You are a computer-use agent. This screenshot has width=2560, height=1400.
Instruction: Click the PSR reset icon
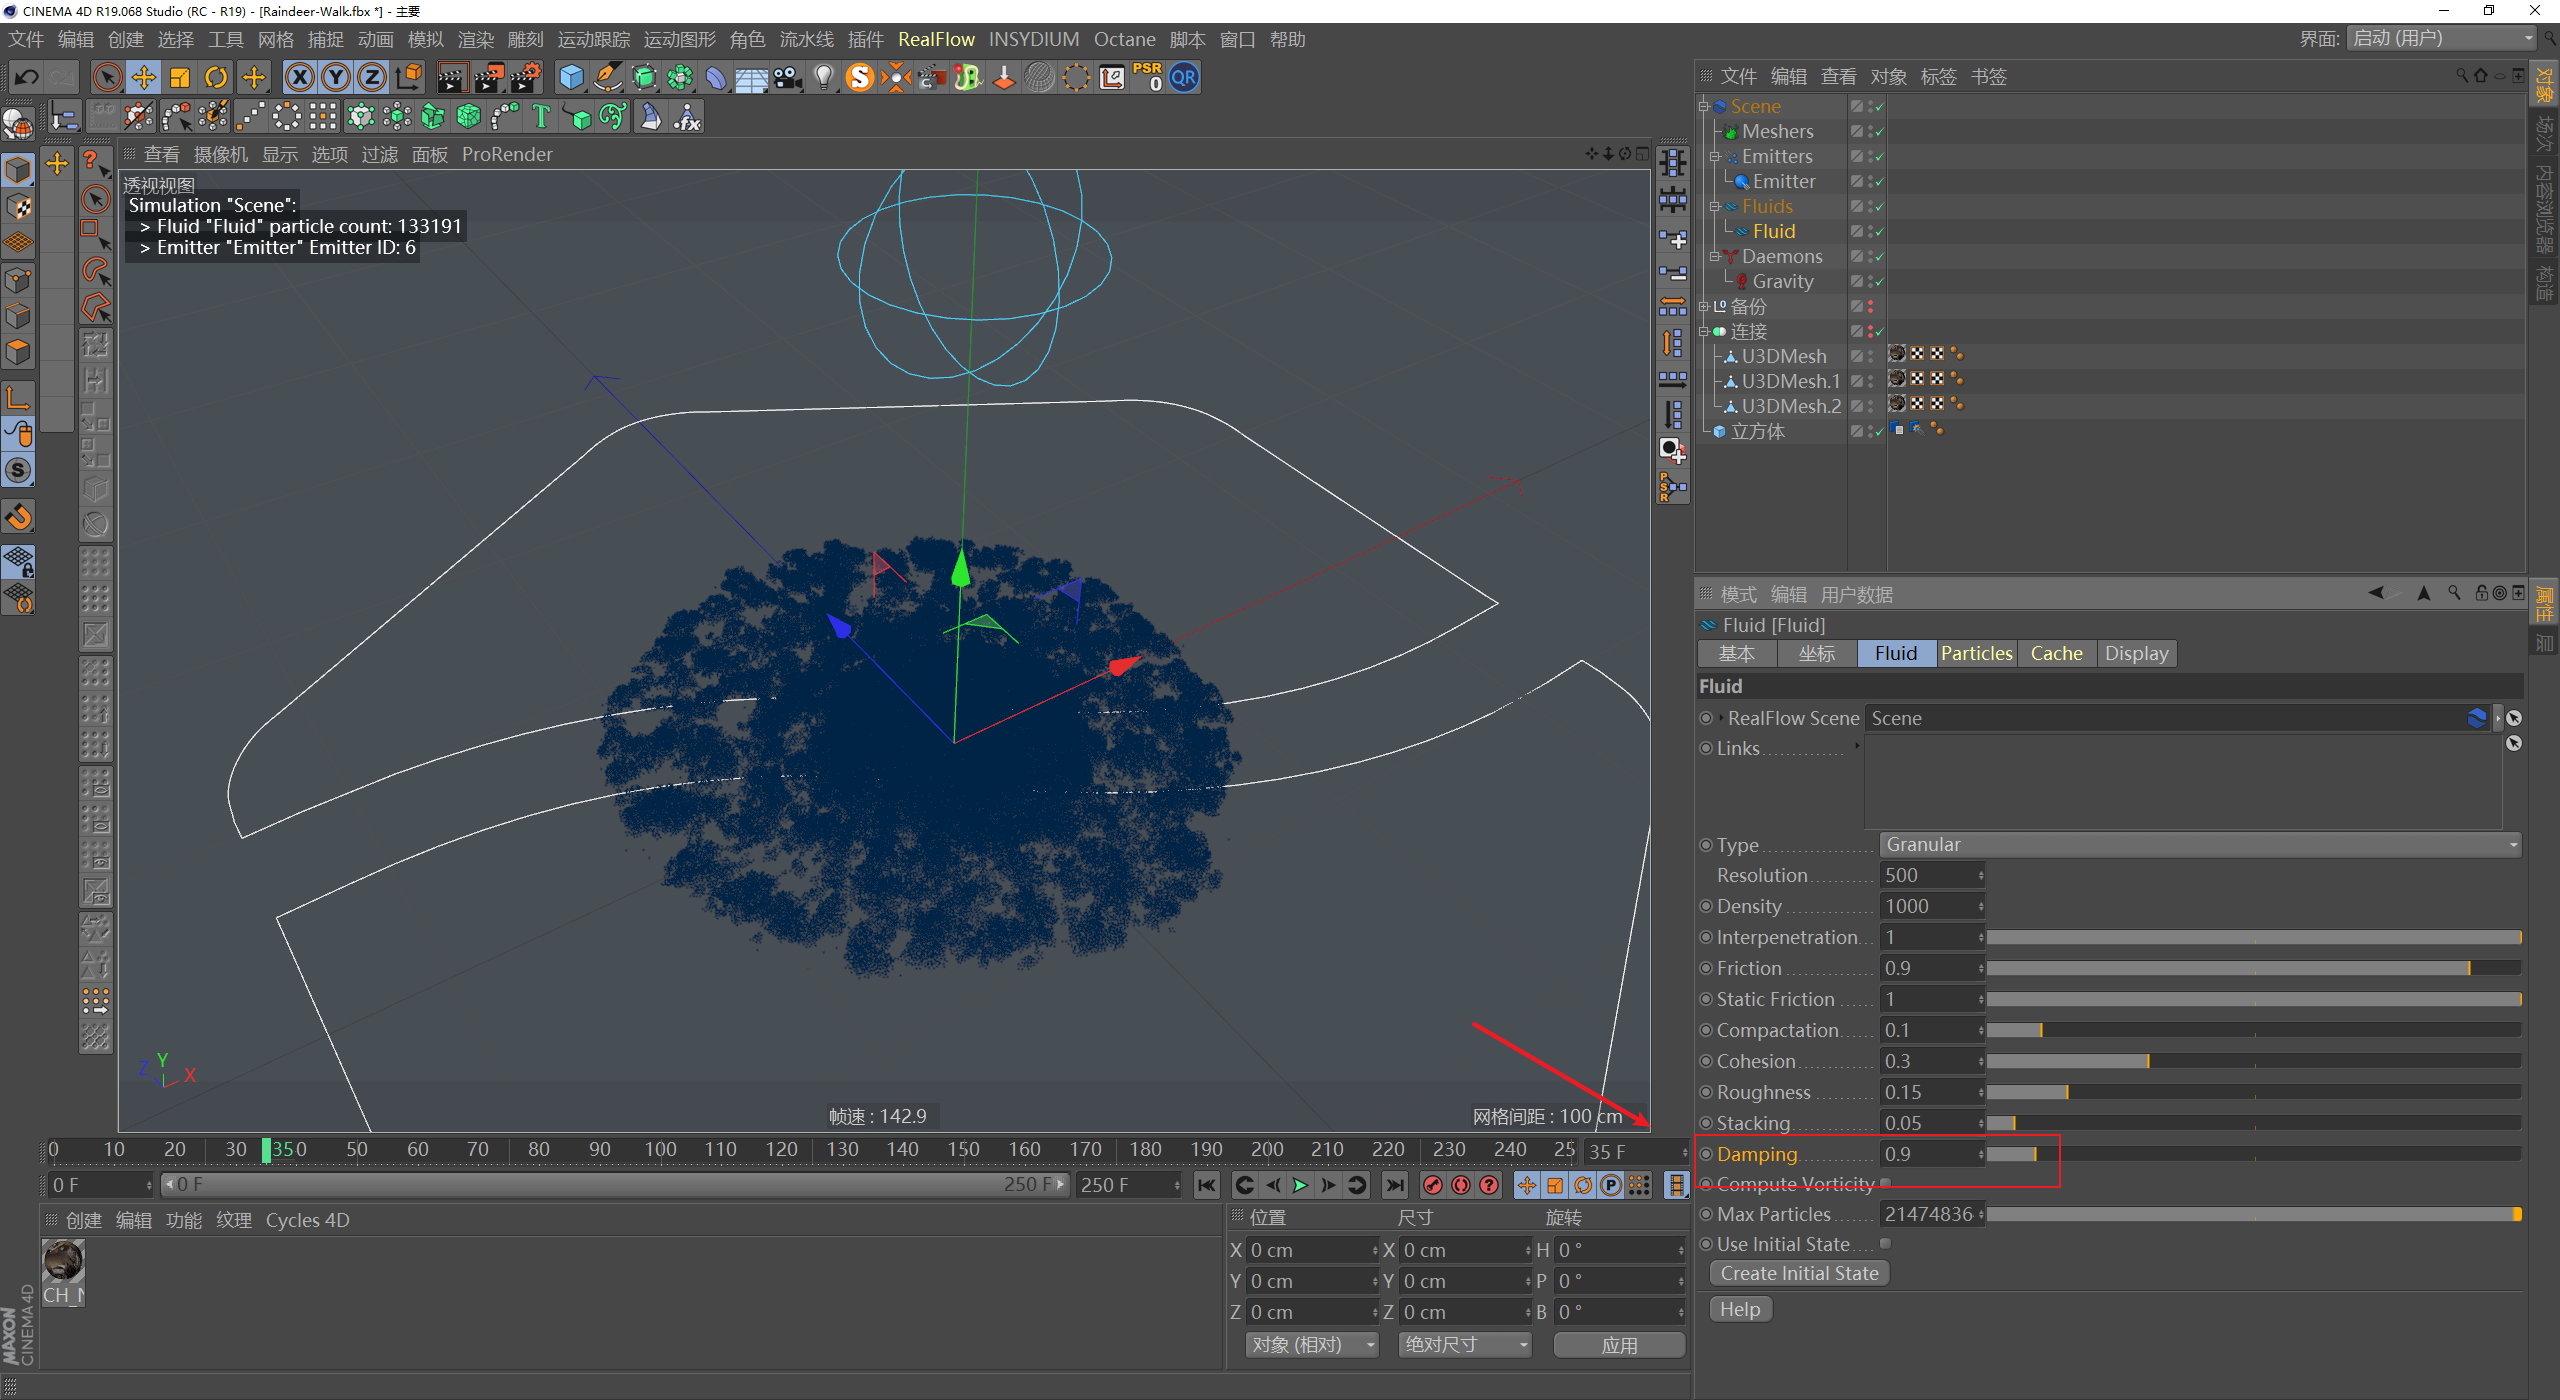point(1147,78)
